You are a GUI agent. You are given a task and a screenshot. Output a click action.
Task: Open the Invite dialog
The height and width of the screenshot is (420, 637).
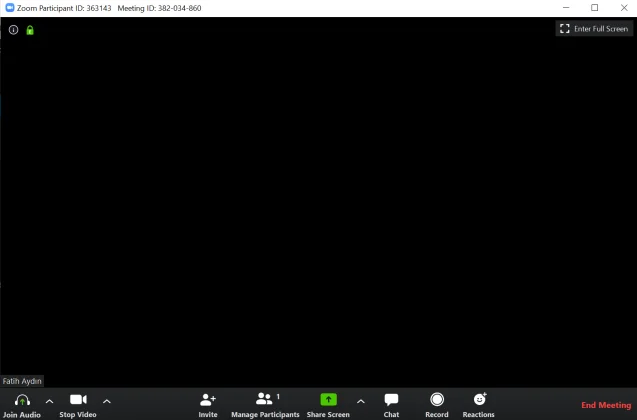208,405
